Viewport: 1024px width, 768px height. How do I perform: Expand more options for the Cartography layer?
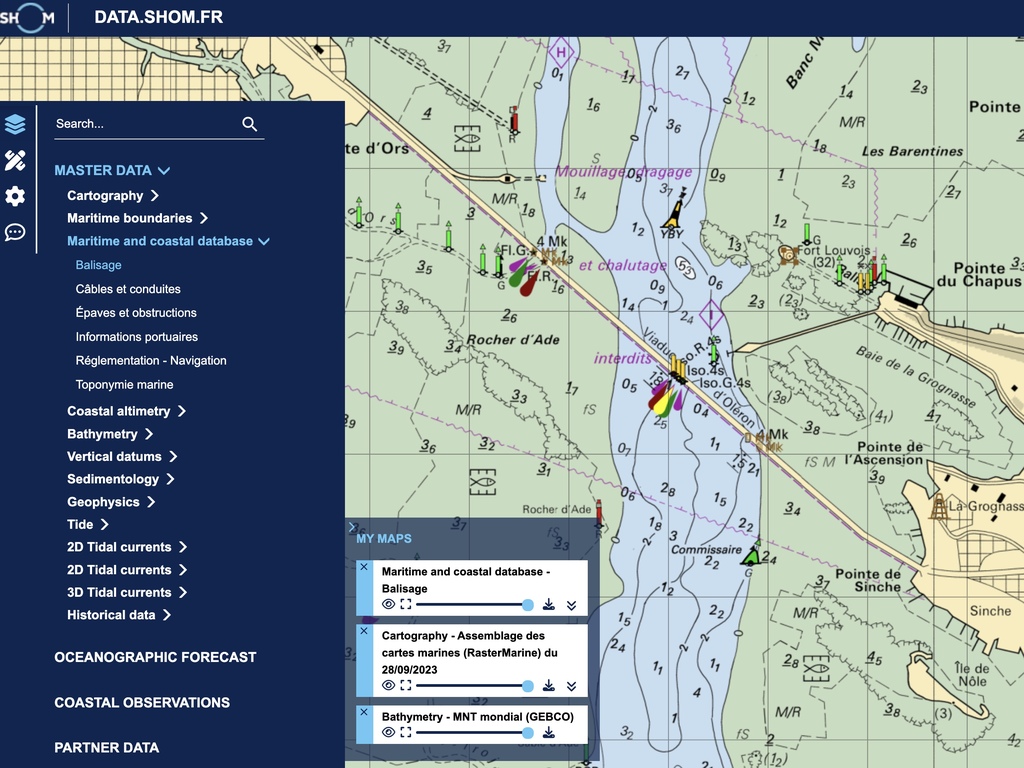571,686
